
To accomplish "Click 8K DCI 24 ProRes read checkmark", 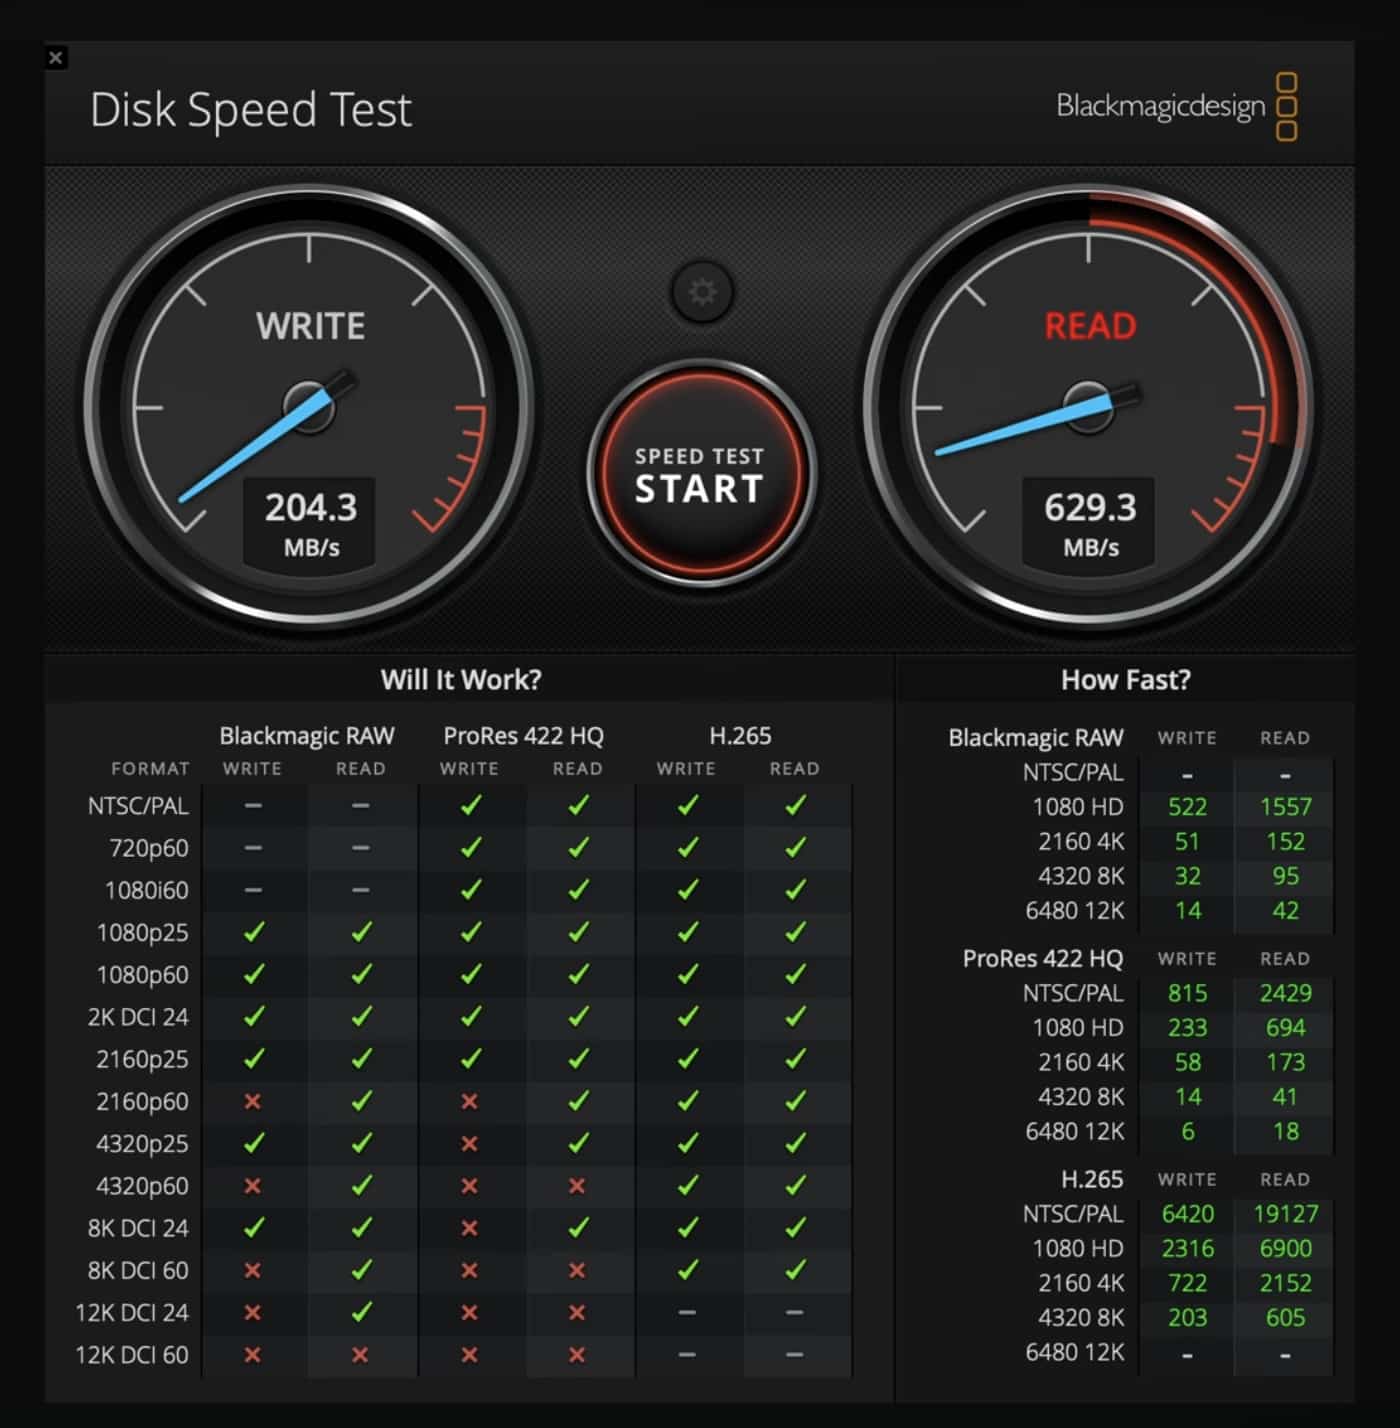I will 578,1228.
